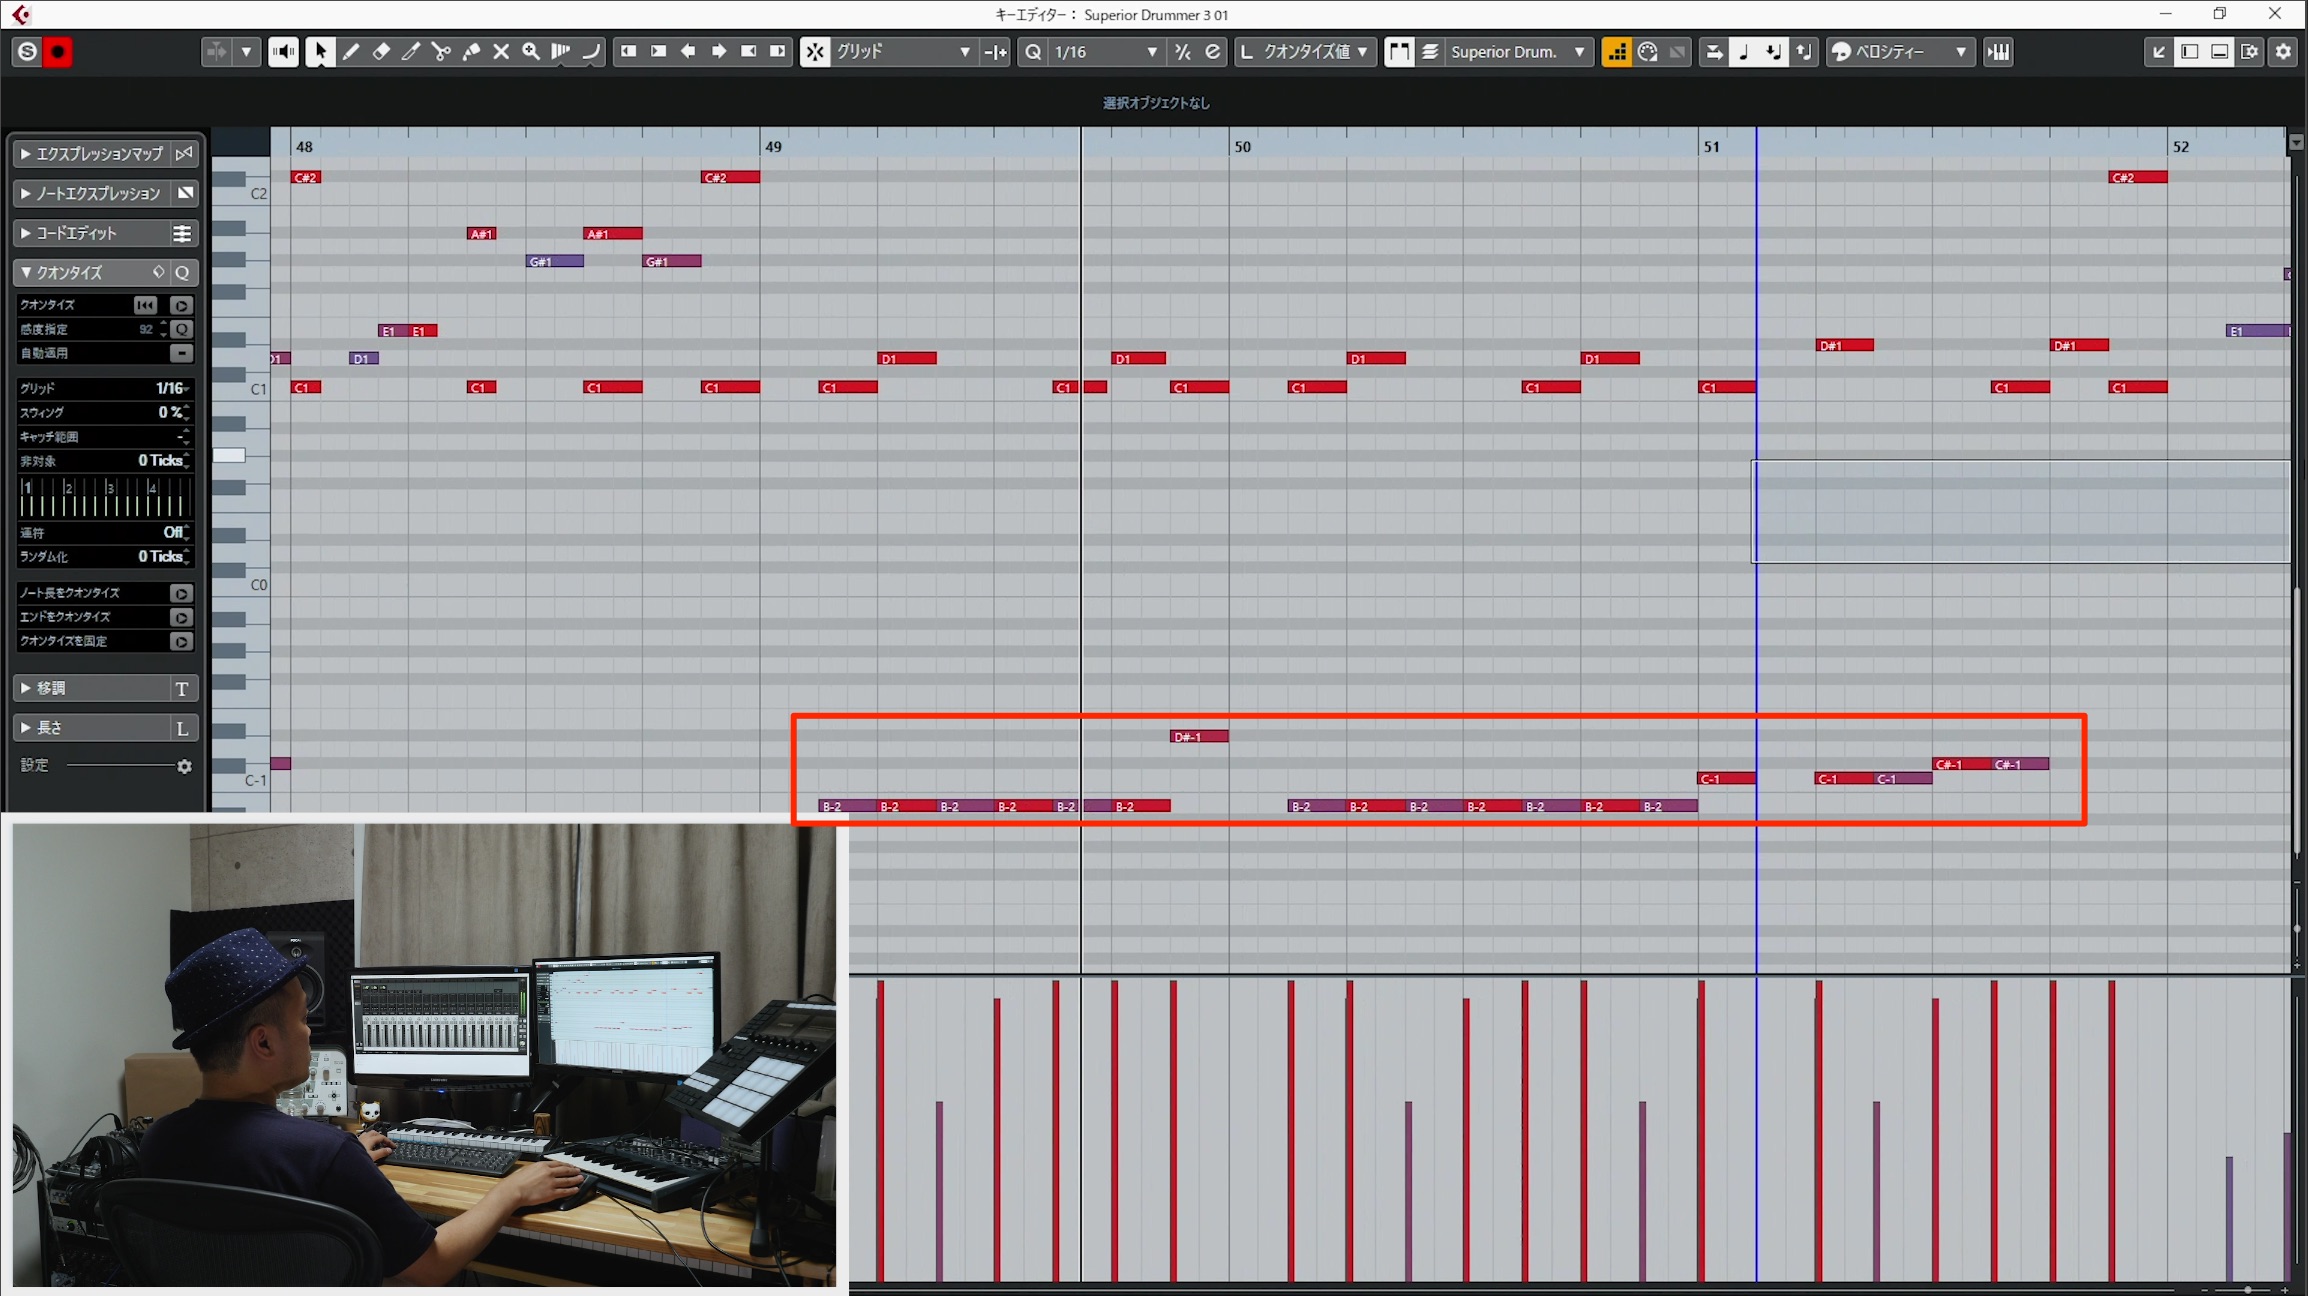
Task: Select the Draw pencil tool
Action: 351,52
